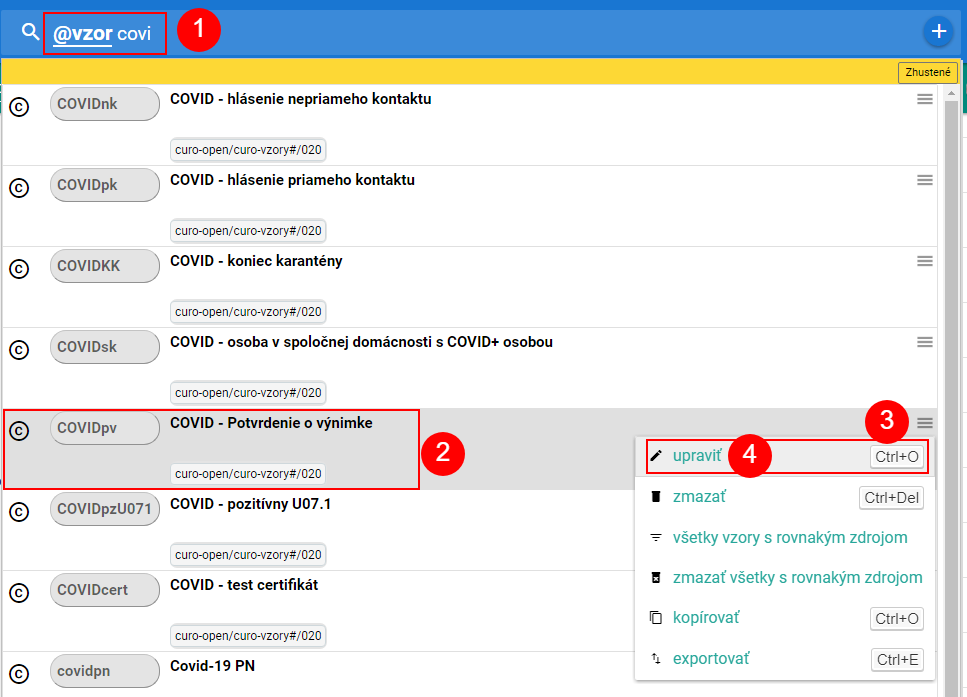Click the curo-vzory source tag under COVIDpzU071
The width and height of the screenshot is (967, 697).
pos(248,555)
